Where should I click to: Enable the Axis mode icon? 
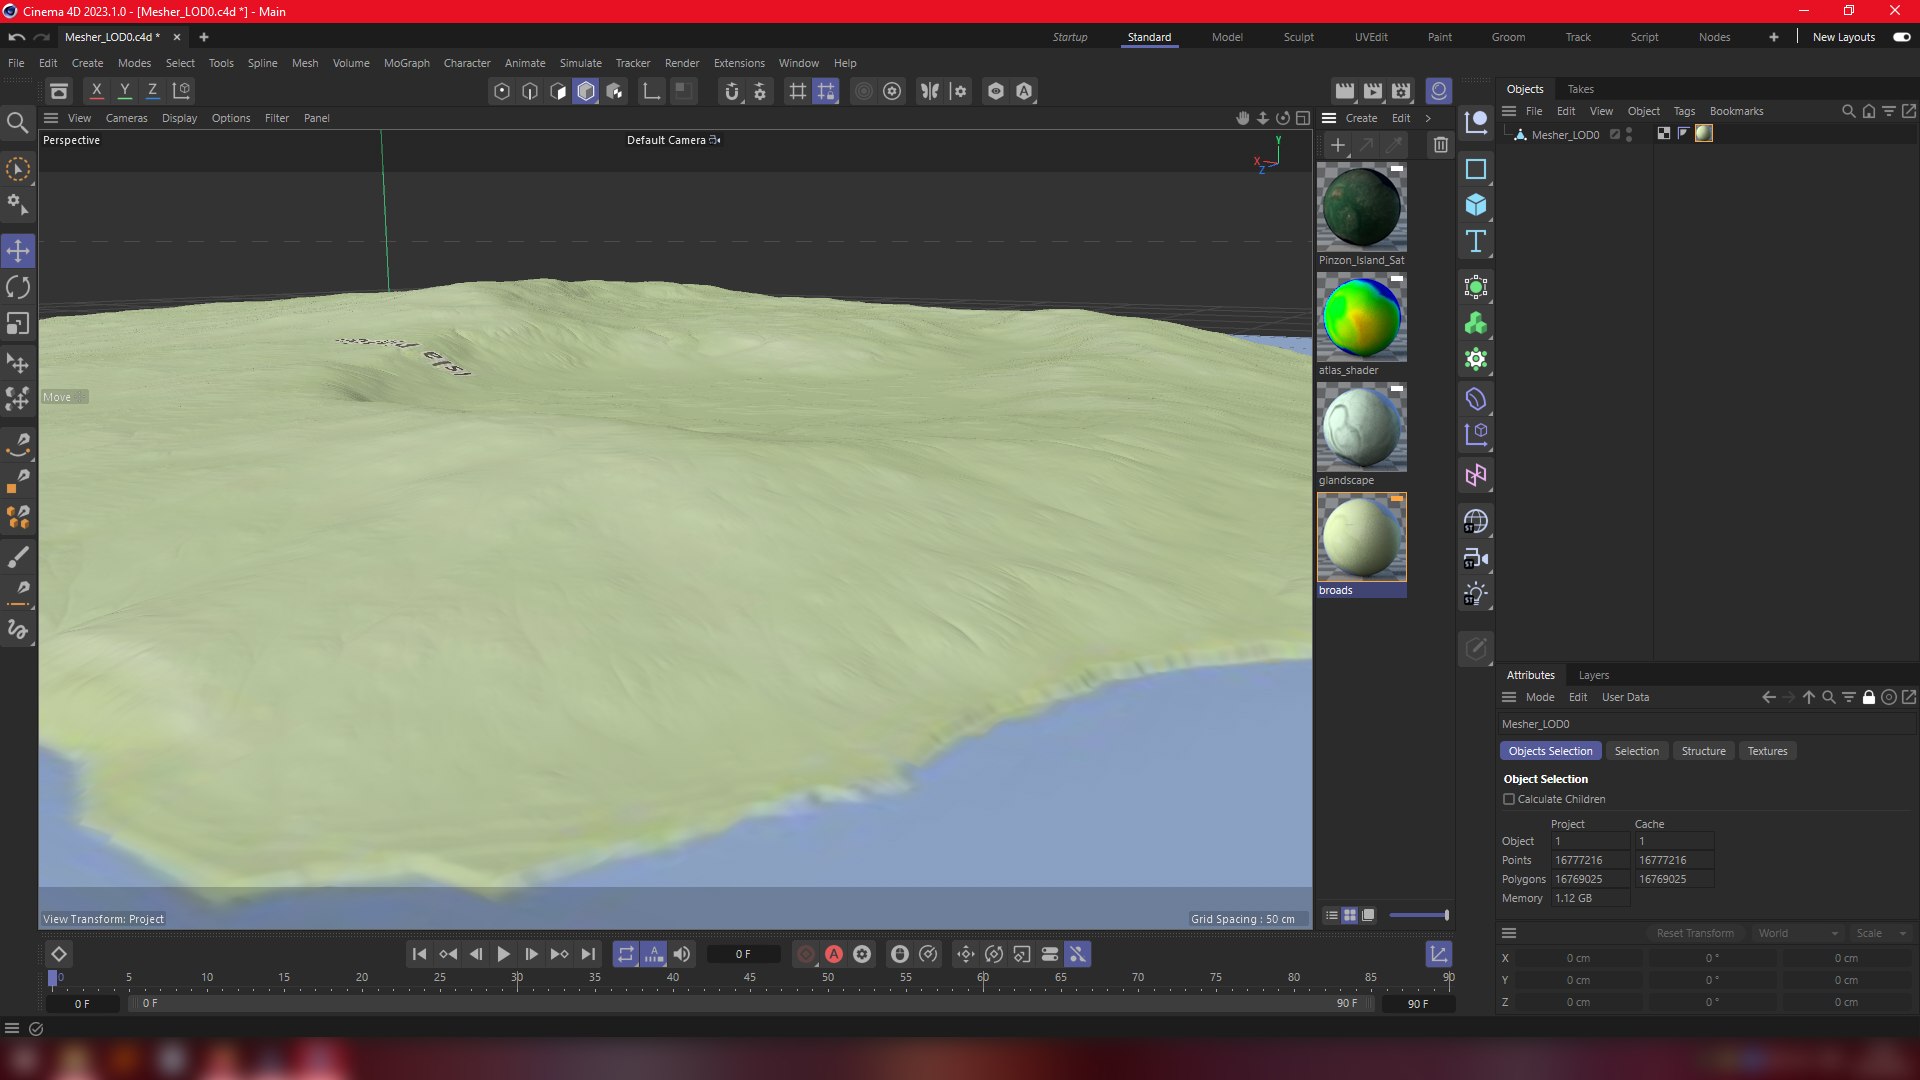[x=651, y=91]
